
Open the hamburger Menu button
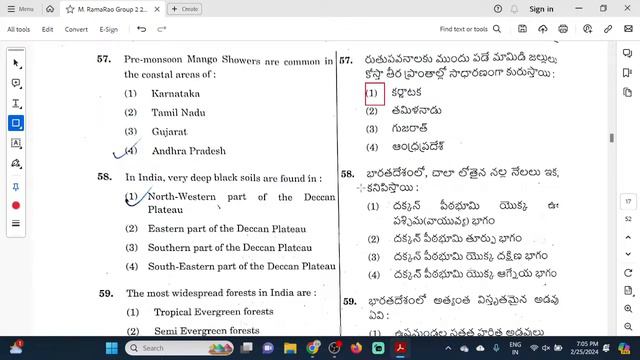(20, 9)
